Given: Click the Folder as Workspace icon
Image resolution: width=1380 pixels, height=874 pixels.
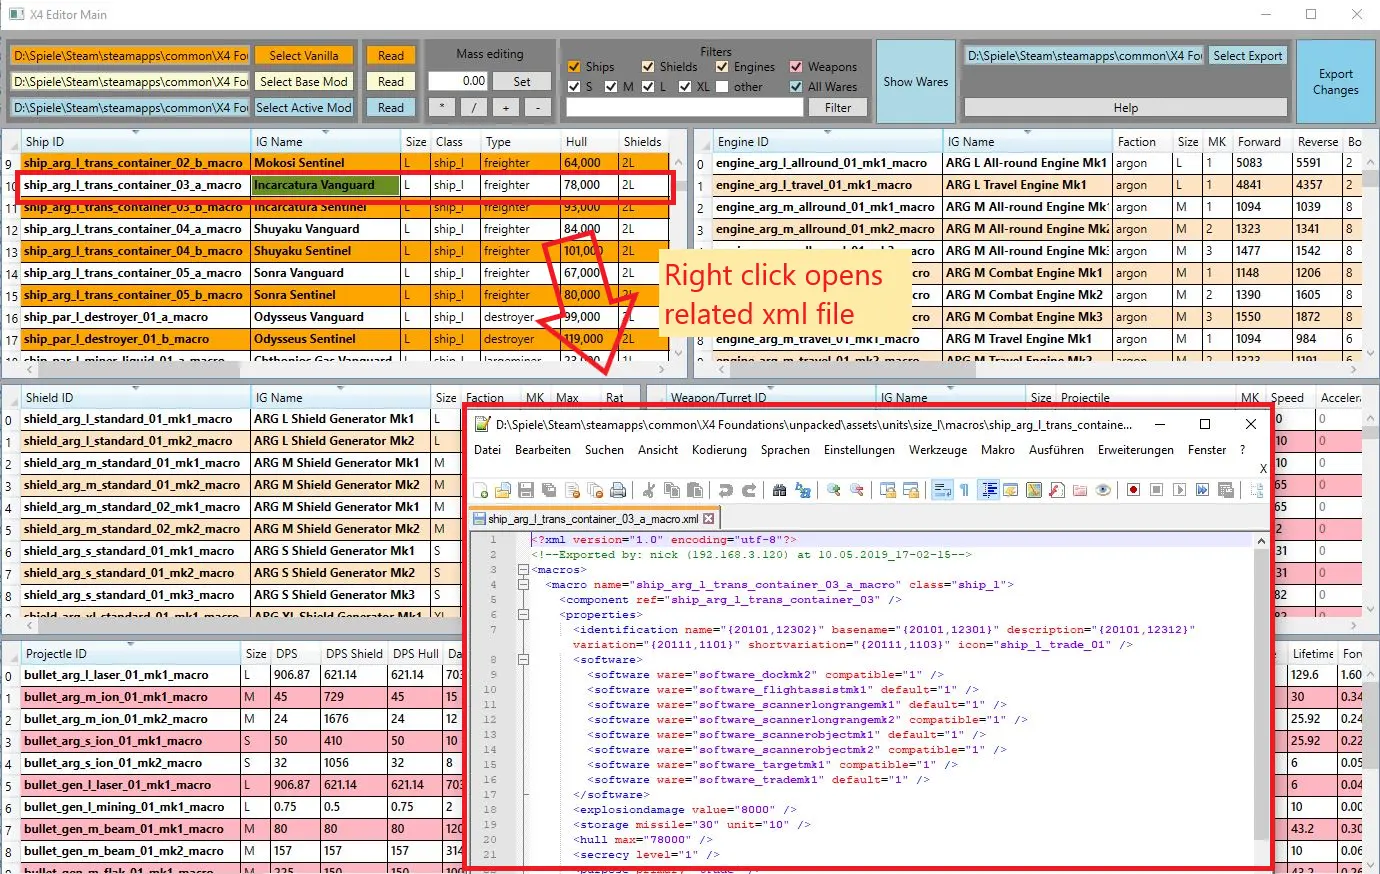Looking at the screenshot, I should (1079, 490).
